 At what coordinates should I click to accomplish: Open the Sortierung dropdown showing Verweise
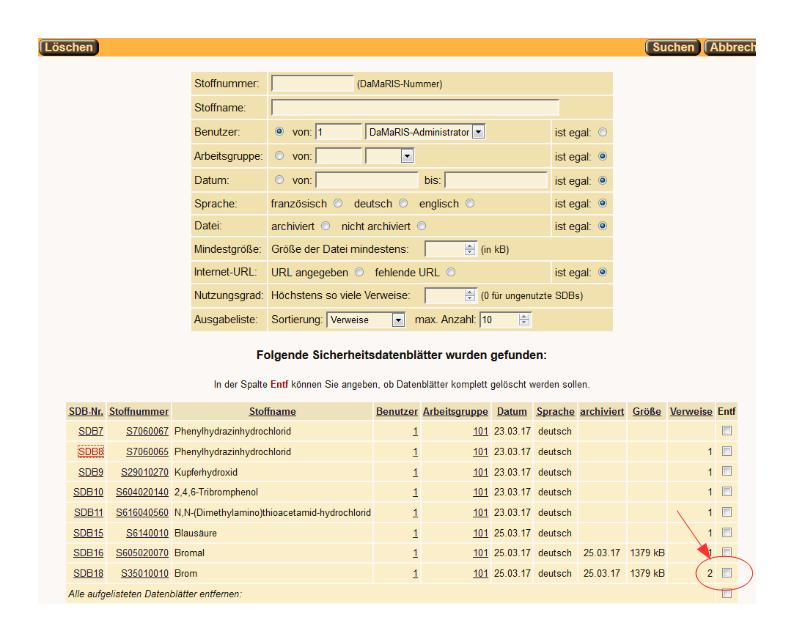(x=366, y=320)
